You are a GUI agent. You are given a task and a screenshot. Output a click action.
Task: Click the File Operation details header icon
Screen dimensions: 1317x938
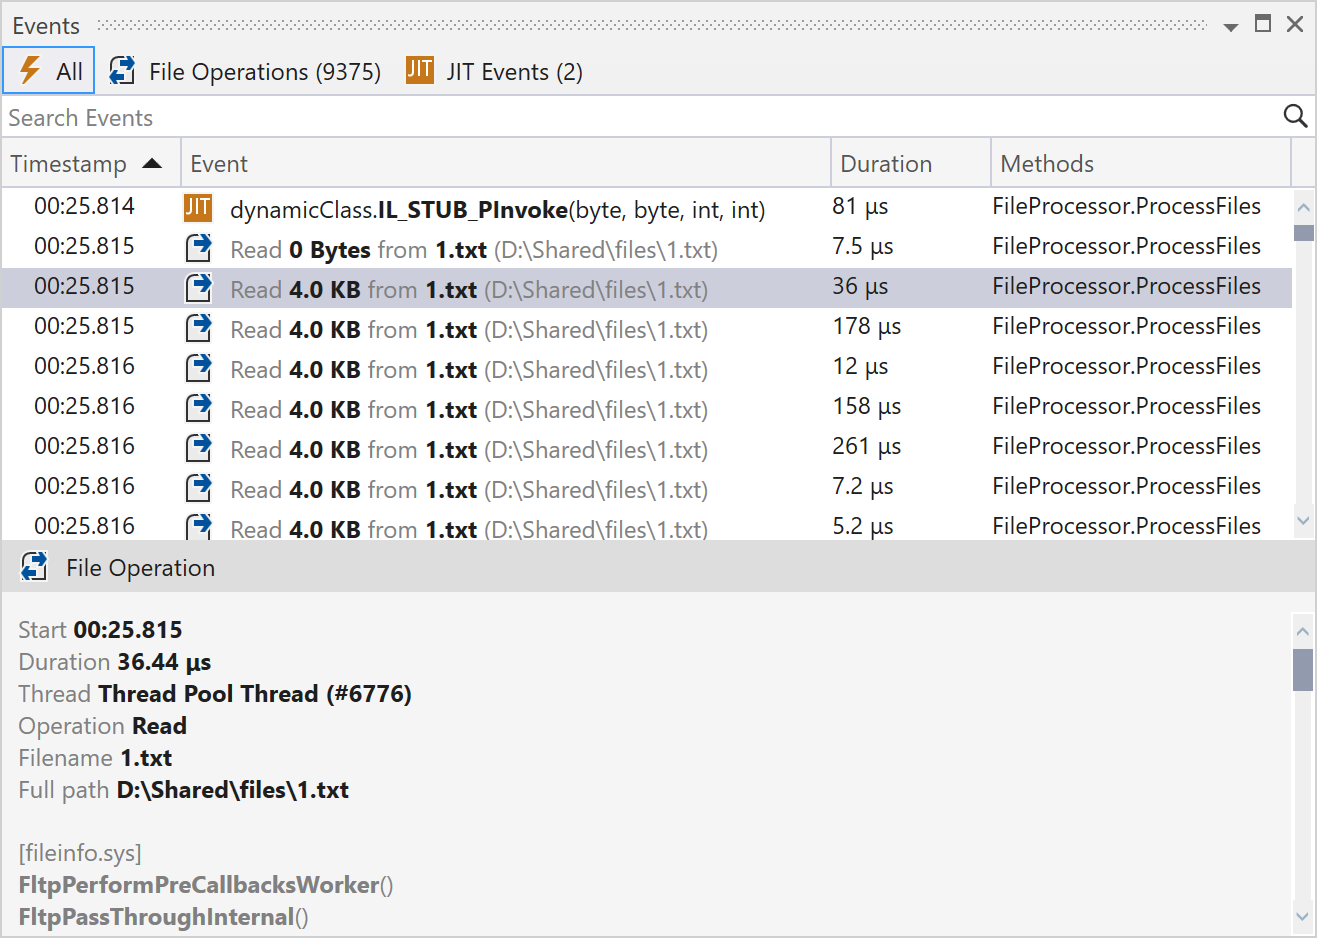[x=34, y=567]
